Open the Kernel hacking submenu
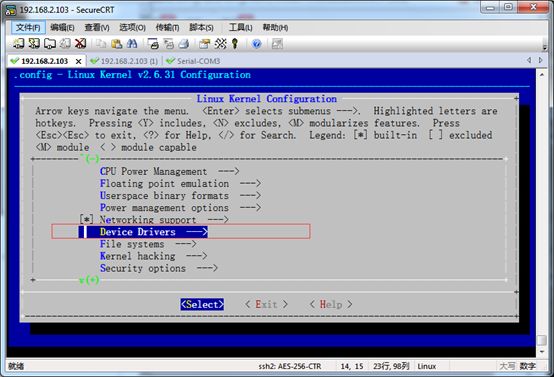The height and width of the screenshot is (377, 554). 153,256
